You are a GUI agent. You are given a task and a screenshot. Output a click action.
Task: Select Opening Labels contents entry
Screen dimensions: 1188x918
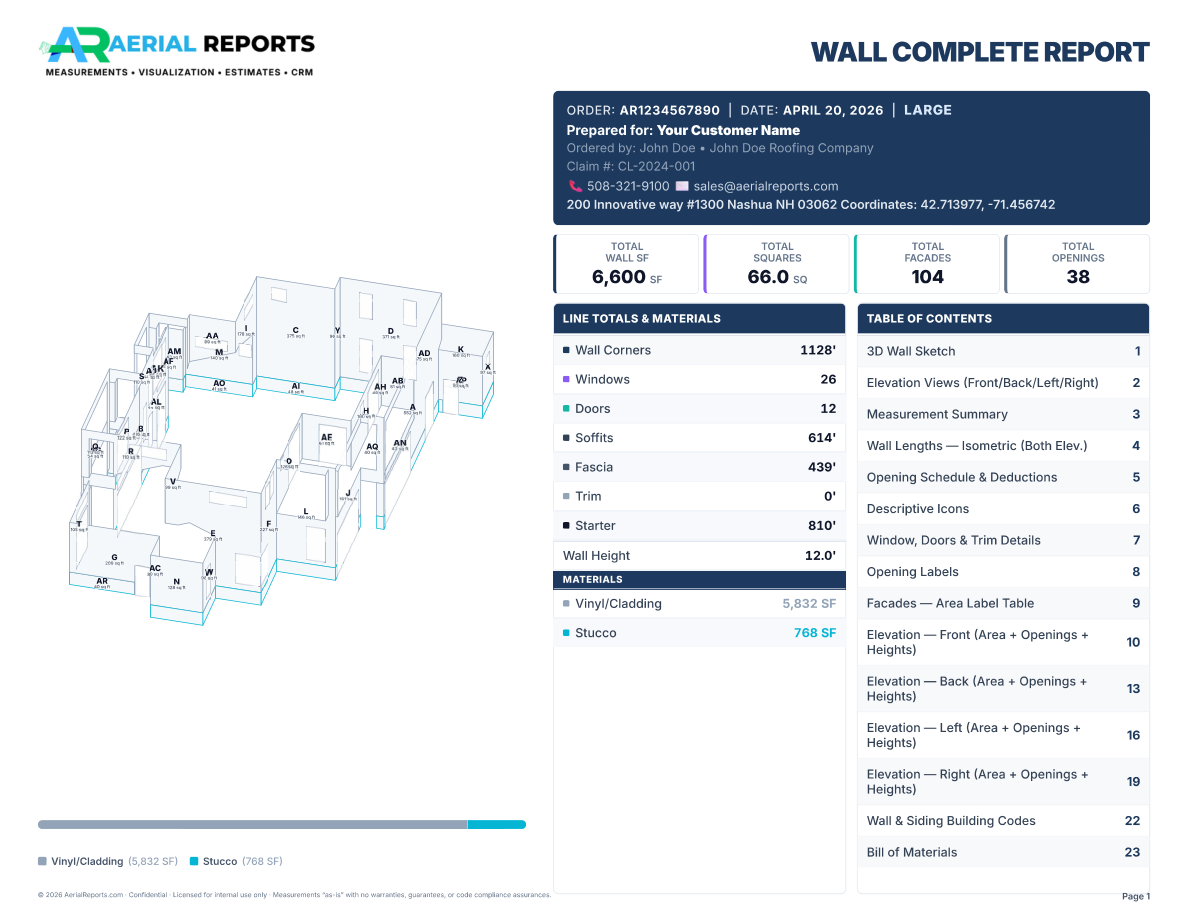point(1003,572)
